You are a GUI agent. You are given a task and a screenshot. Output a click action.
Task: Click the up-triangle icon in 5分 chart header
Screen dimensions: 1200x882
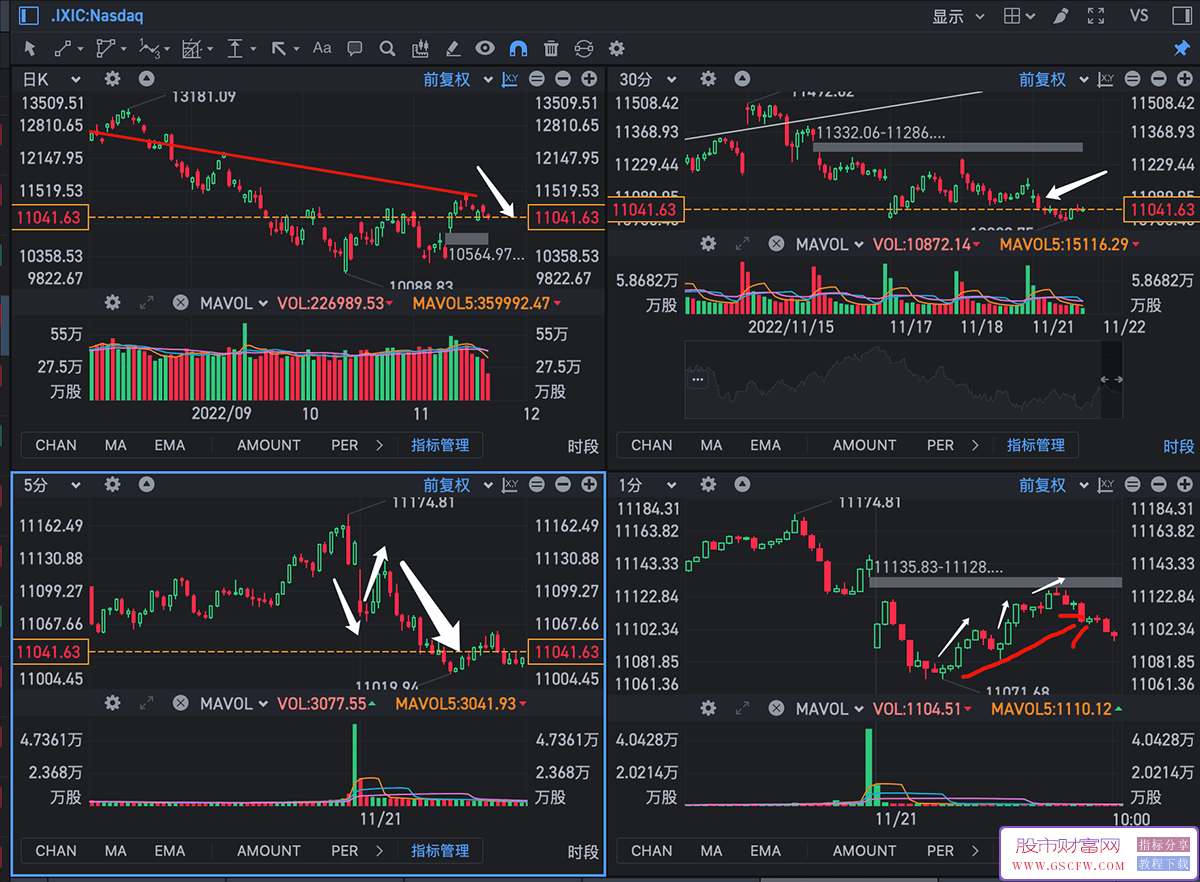[x=146, y=485]
